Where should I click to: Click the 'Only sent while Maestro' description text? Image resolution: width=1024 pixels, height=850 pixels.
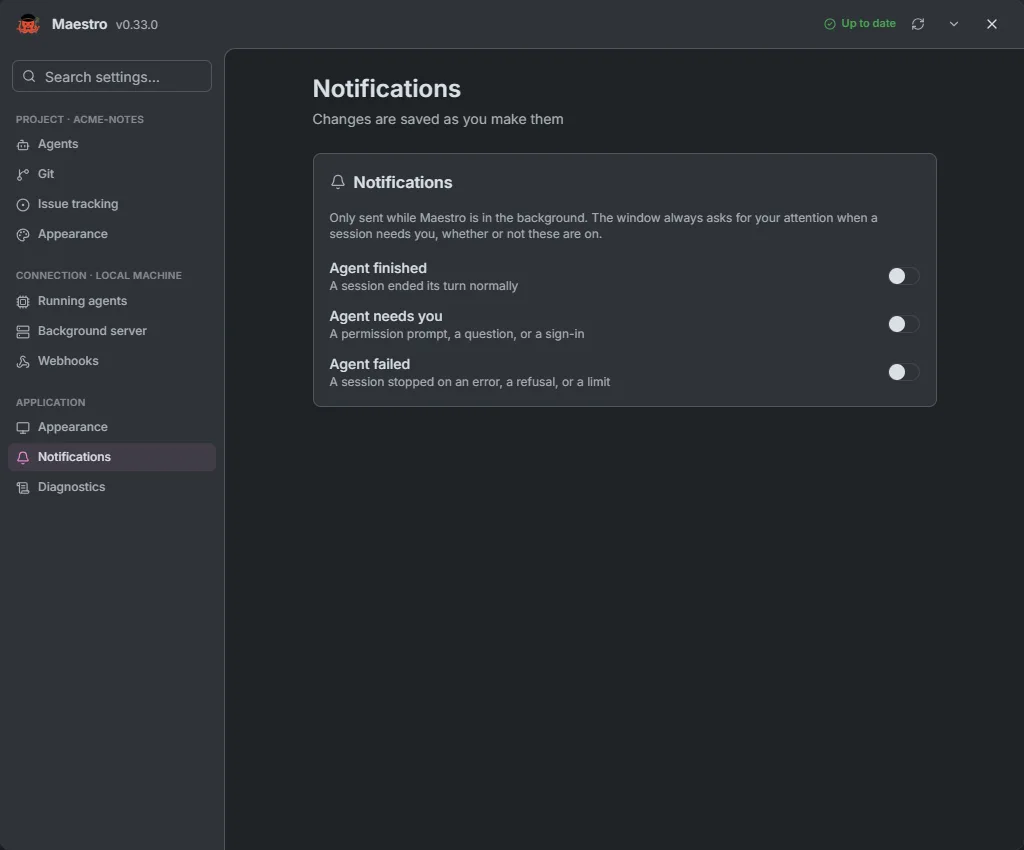[x=603, y=226]
